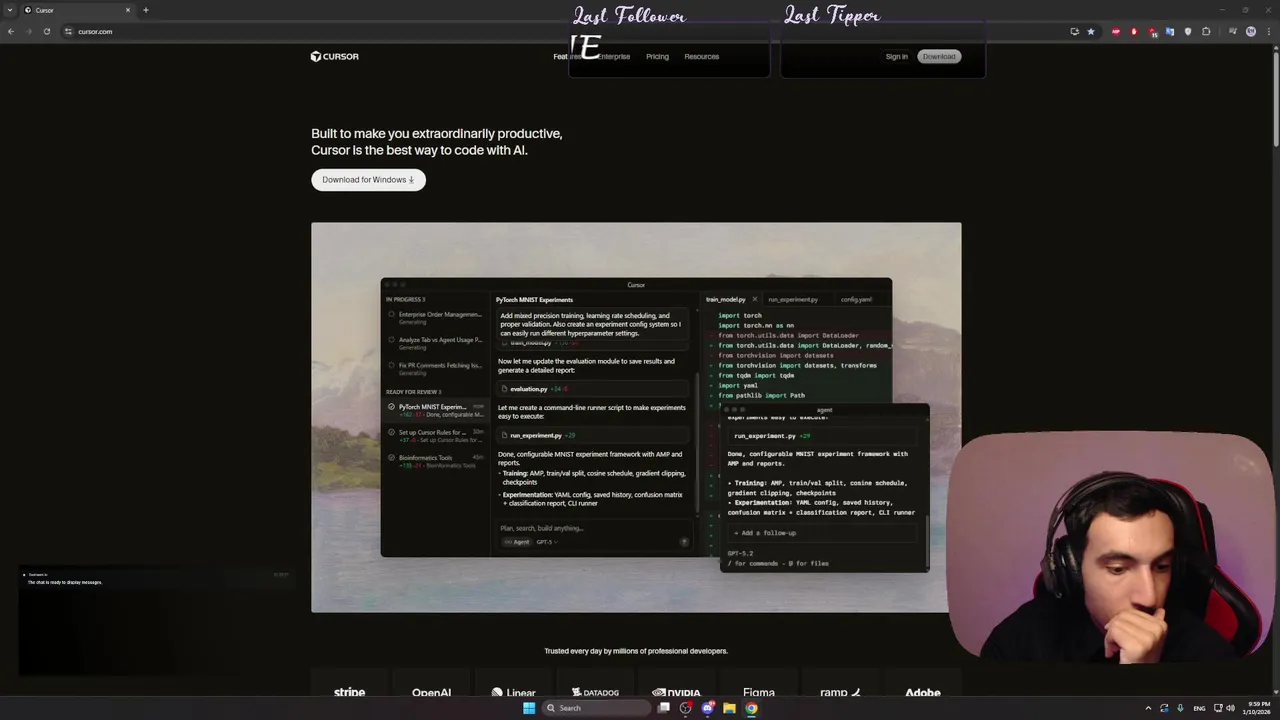Screen dimensions: 1280x720
Task: Click the page vertical scrollbar
Action: coord(1275,100)
